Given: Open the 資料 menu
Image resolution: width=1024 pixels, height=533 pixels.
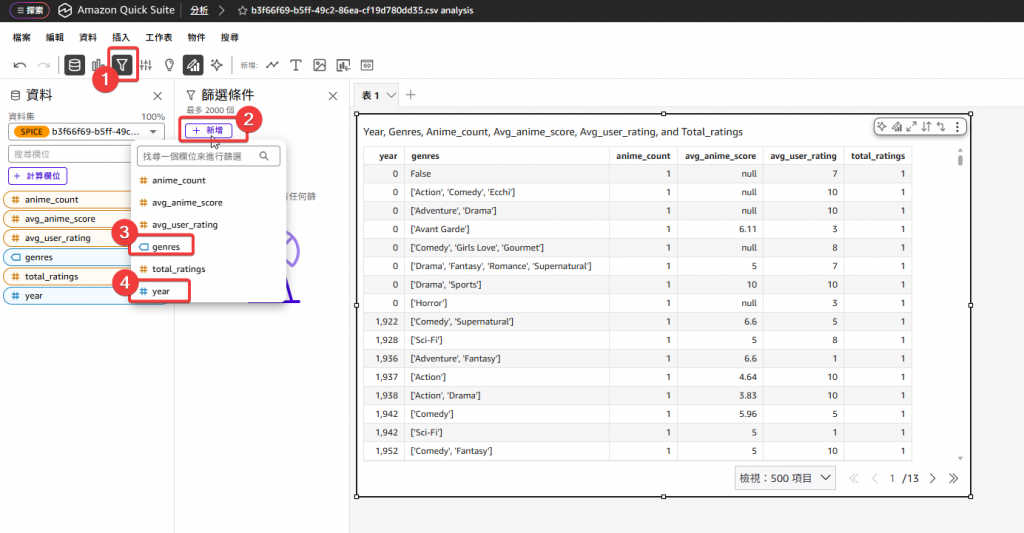Looking at the screenshot, I should point(88,37).
